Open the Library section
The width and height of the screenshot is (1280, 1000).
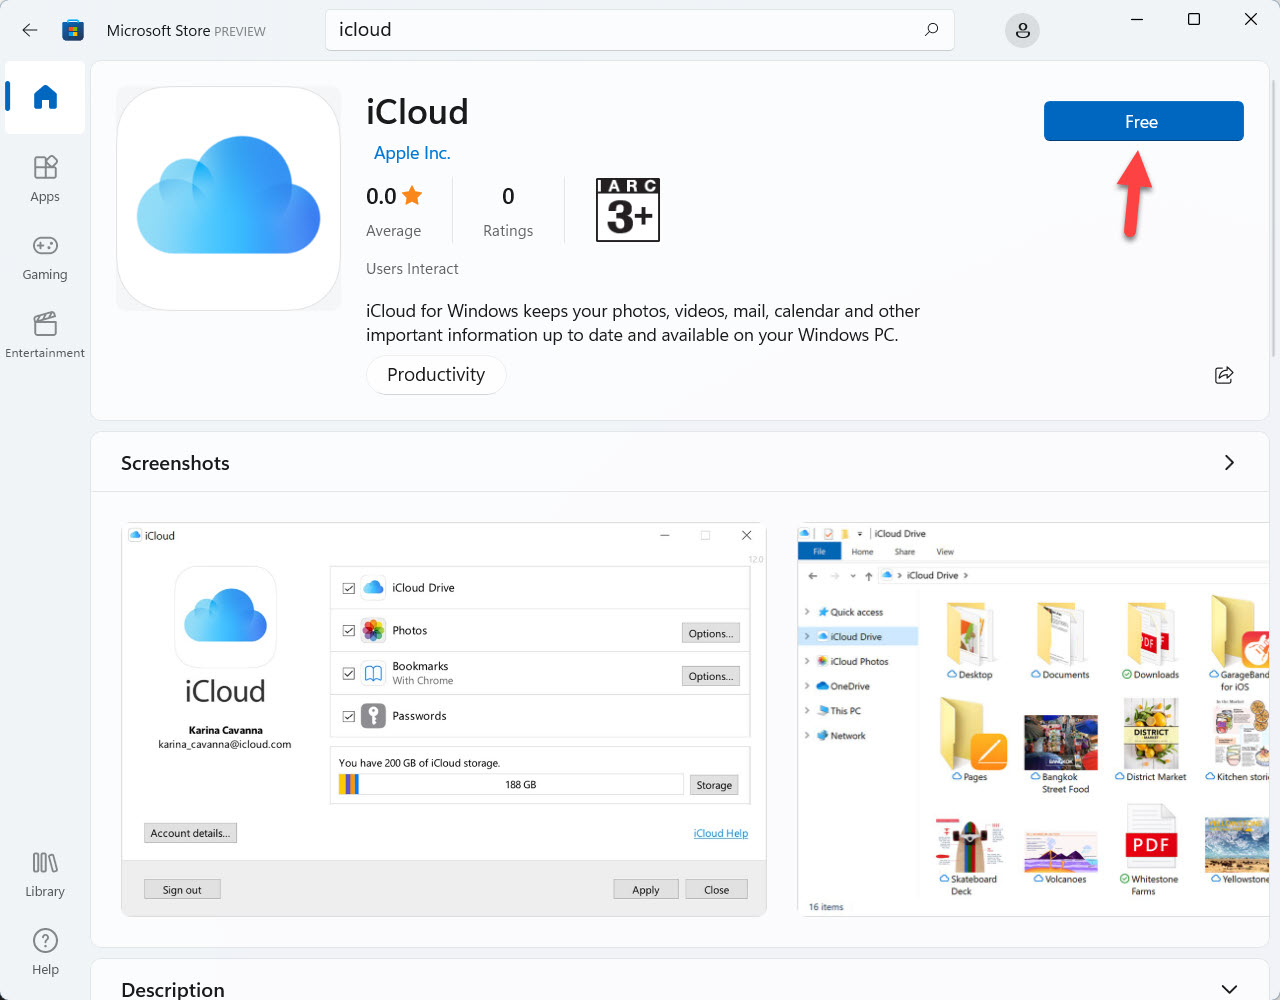[45, 874]
